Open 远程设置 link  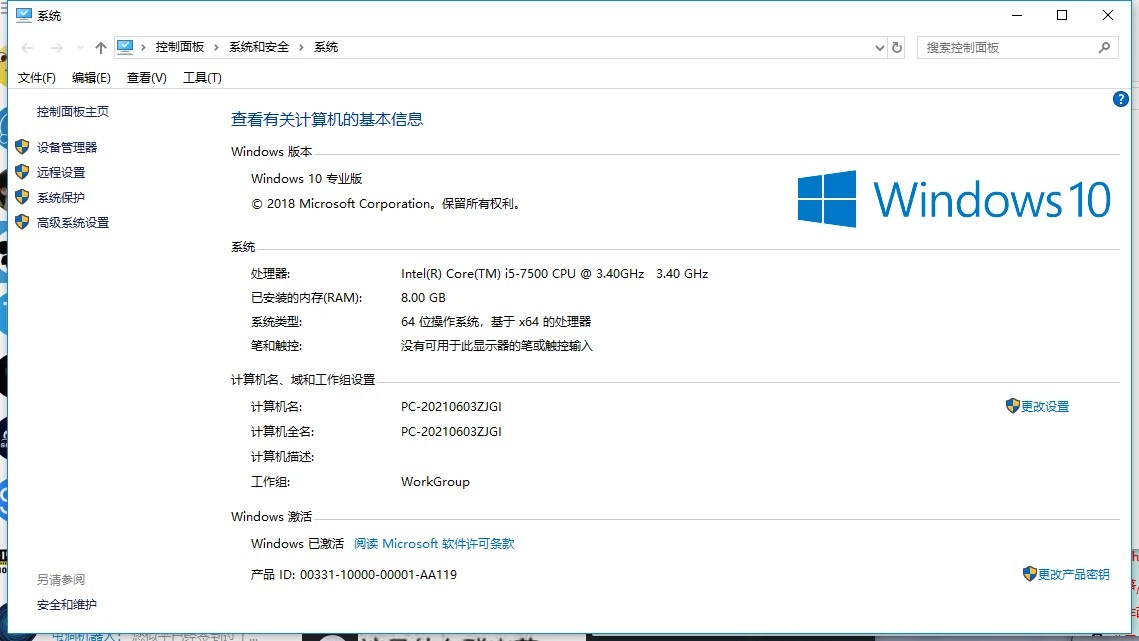click(61, 172)
